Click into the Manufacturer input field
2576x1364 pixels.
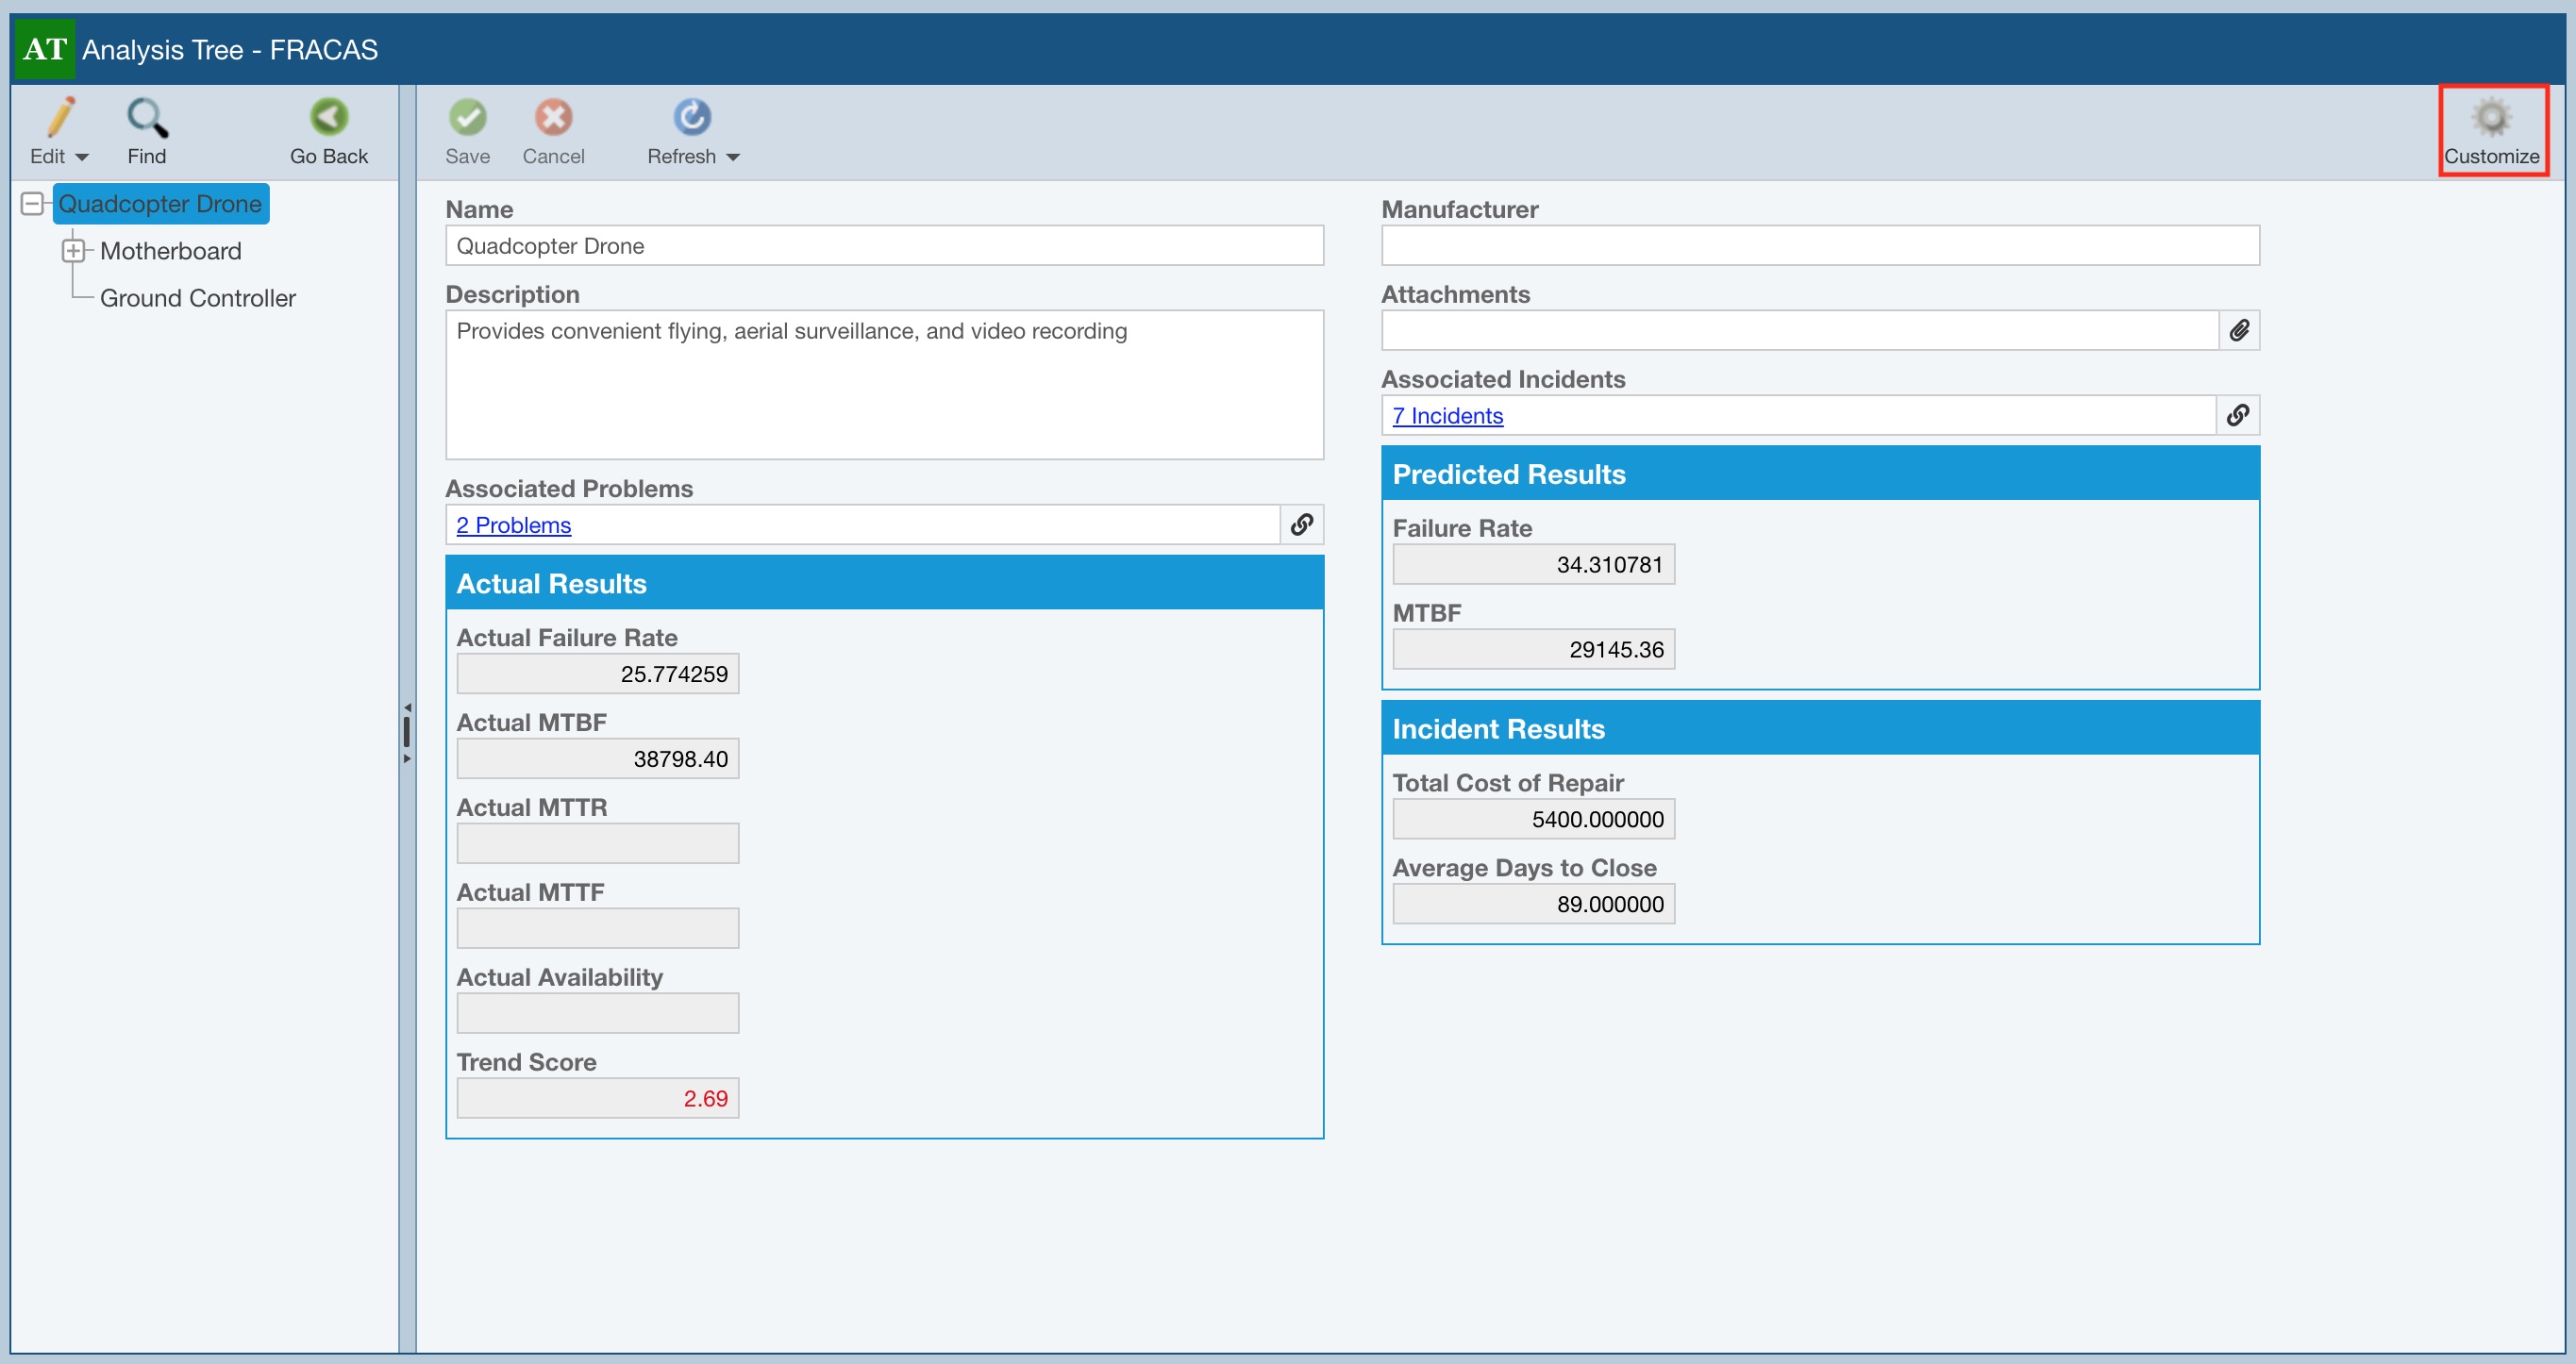[1819, 246]
